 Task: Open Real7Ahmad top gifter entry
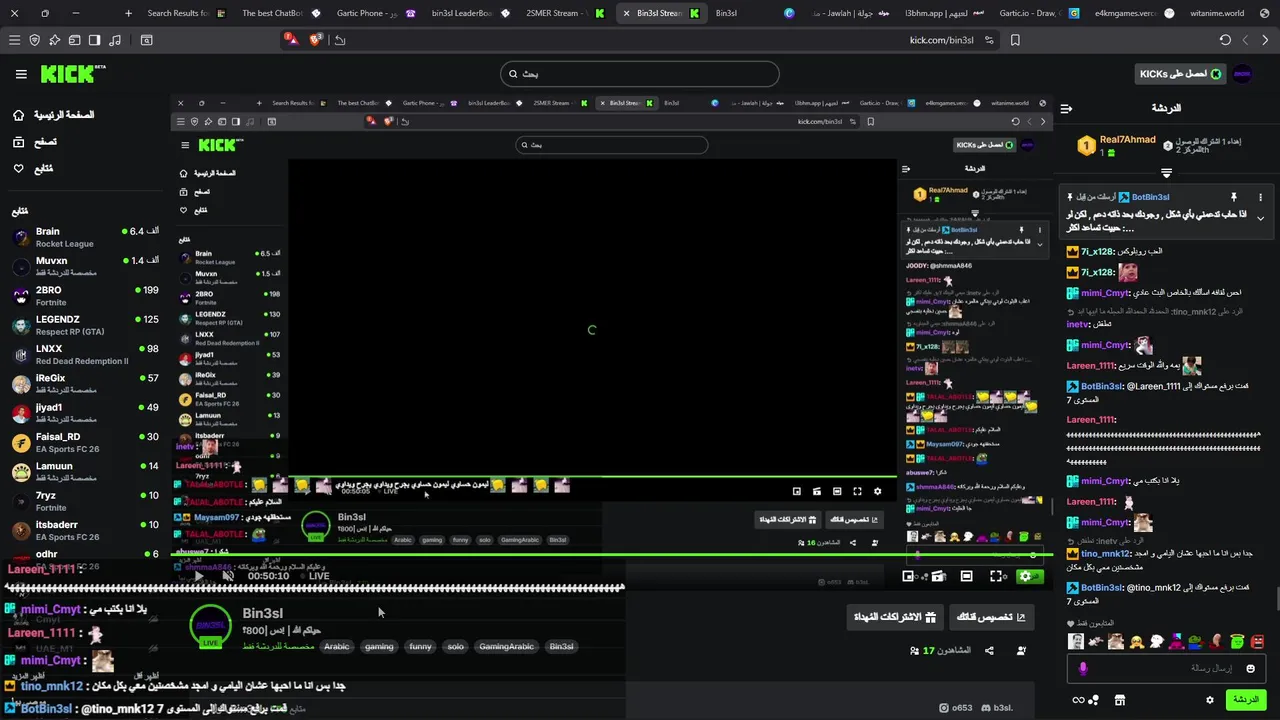[1116, 146]
